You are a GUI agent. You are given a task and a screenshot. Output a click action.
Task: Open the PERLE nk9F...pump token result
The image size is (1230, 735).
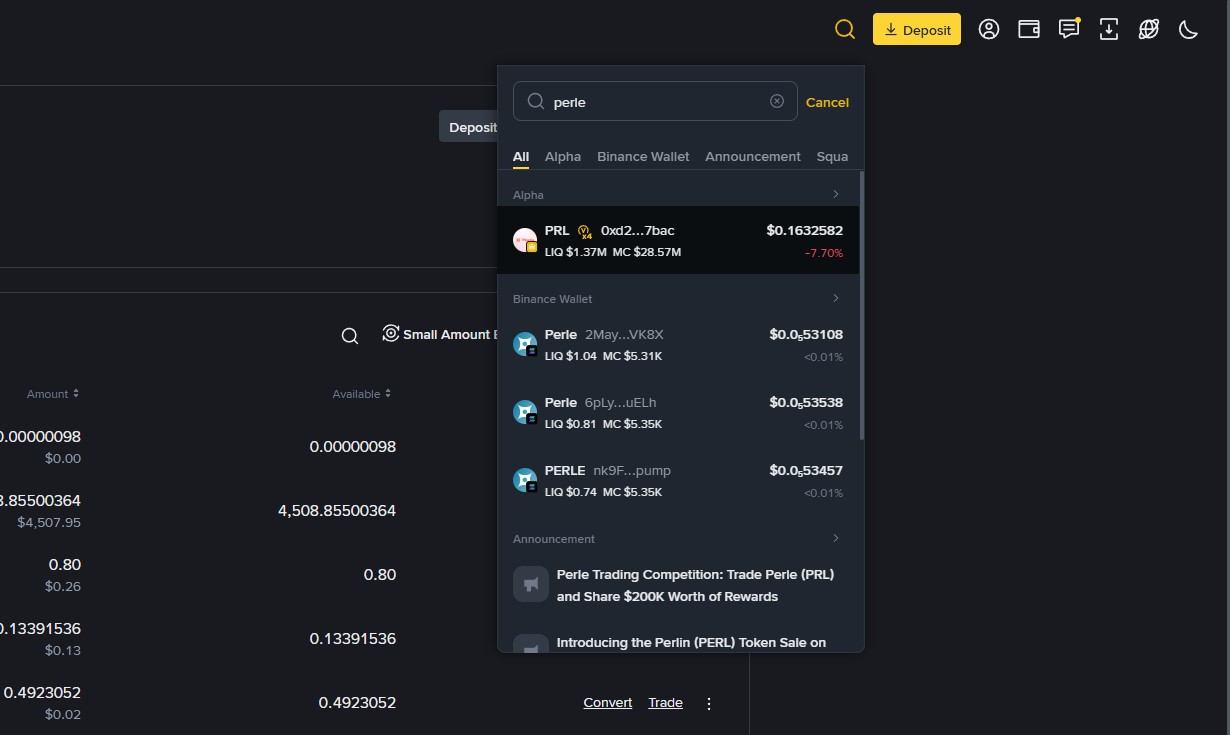coord(677,480)
